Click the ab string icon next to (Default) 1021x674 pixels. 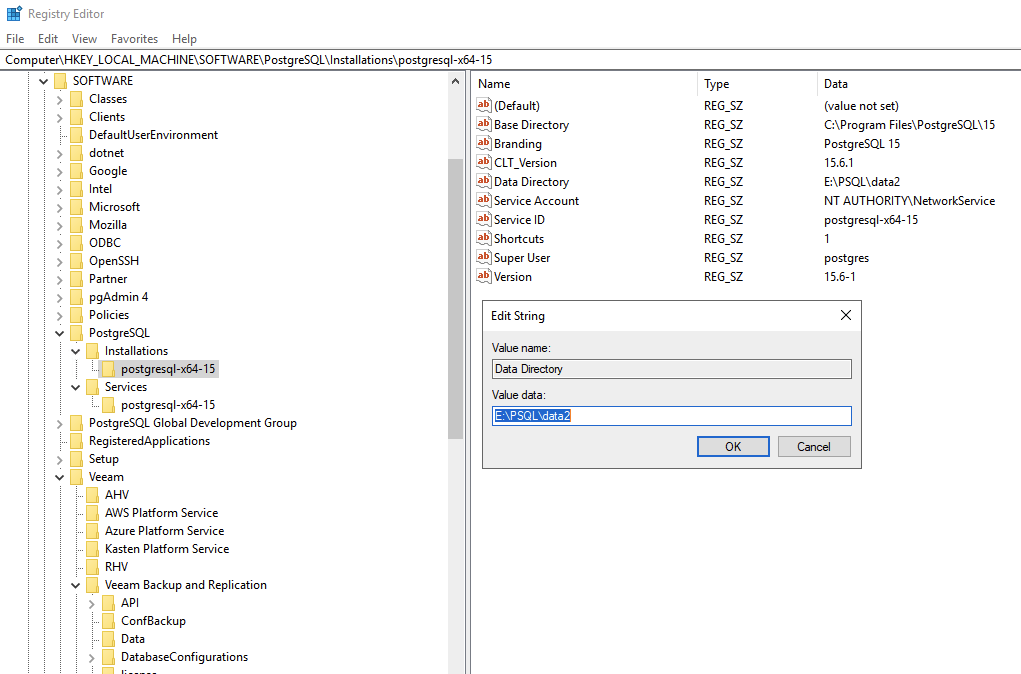click(485, 105)
